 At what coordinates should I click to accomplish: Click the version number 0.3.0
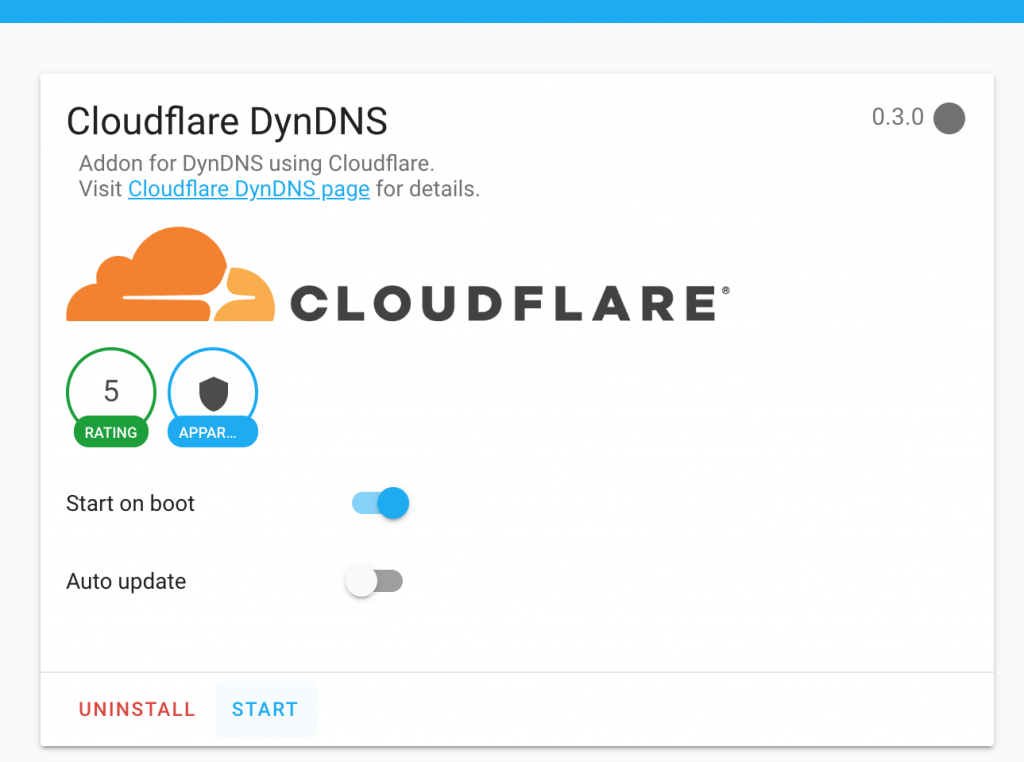[899, 117]
